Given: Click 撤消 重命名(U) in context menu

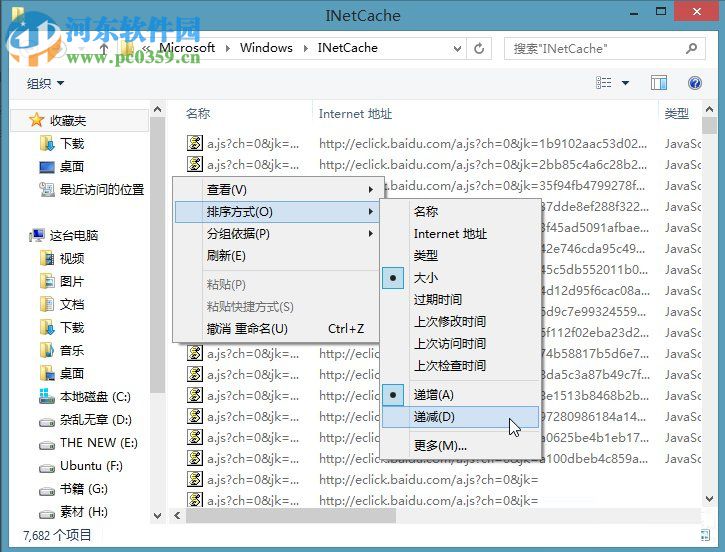Looking at the screenshot, I should tap(276, 329).
